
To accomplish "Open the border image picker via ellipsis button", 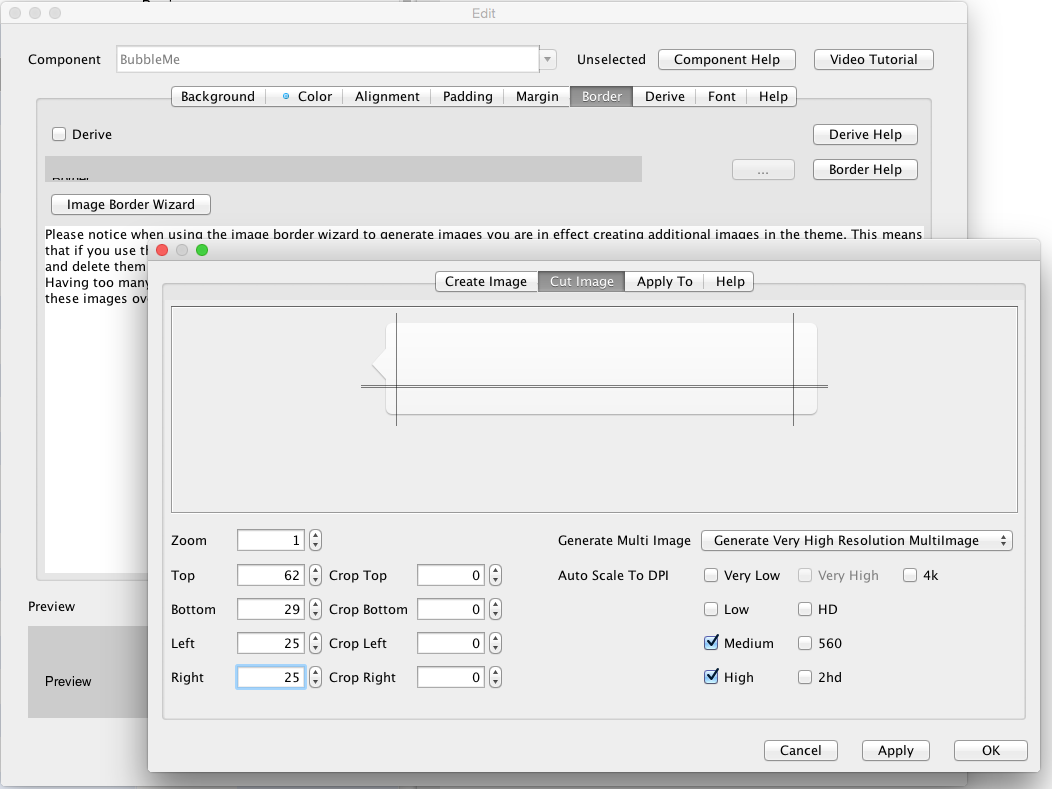I will click(x=763, y=169).
